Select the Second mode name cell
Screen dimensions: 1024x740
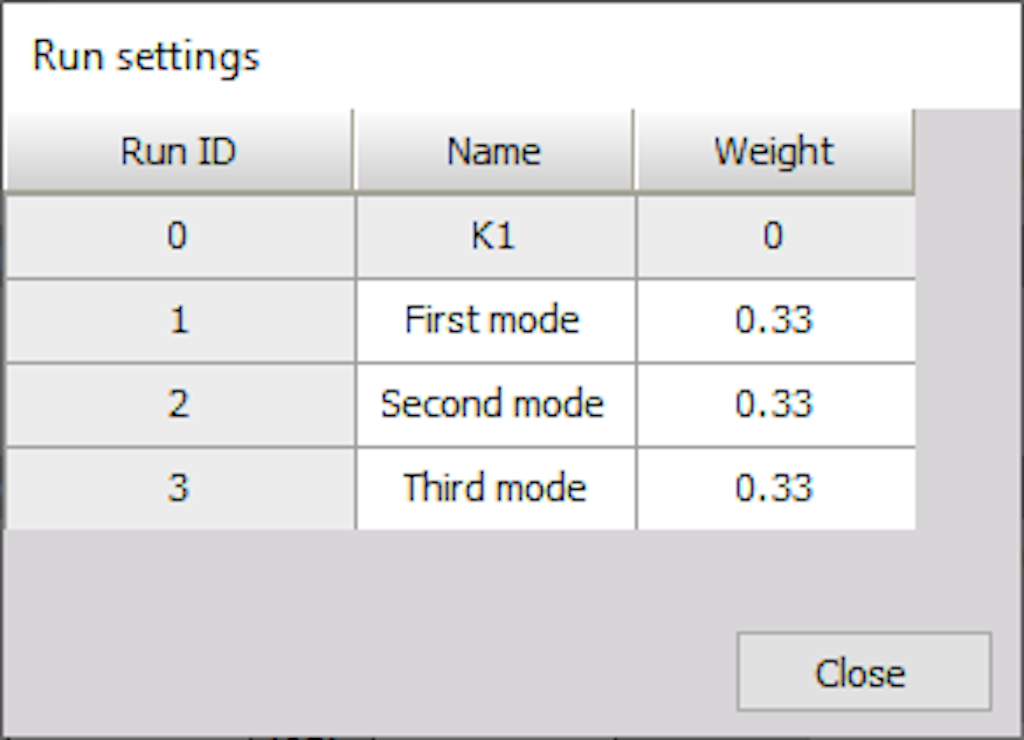click(496, 405)
